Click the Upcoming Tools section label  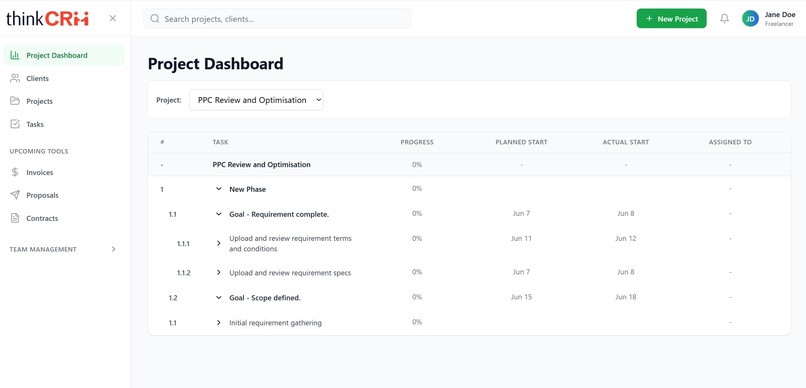[39, 151]
